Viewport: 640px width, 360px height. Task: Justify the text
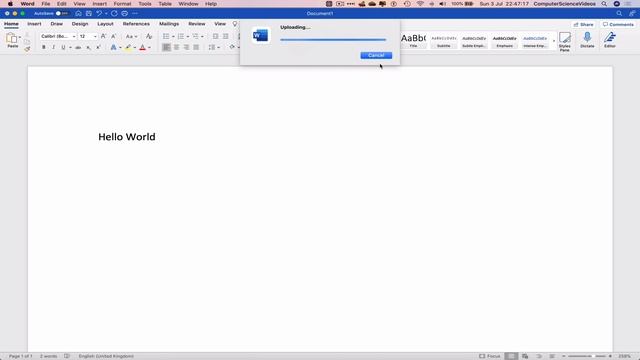tap(196, 47)
